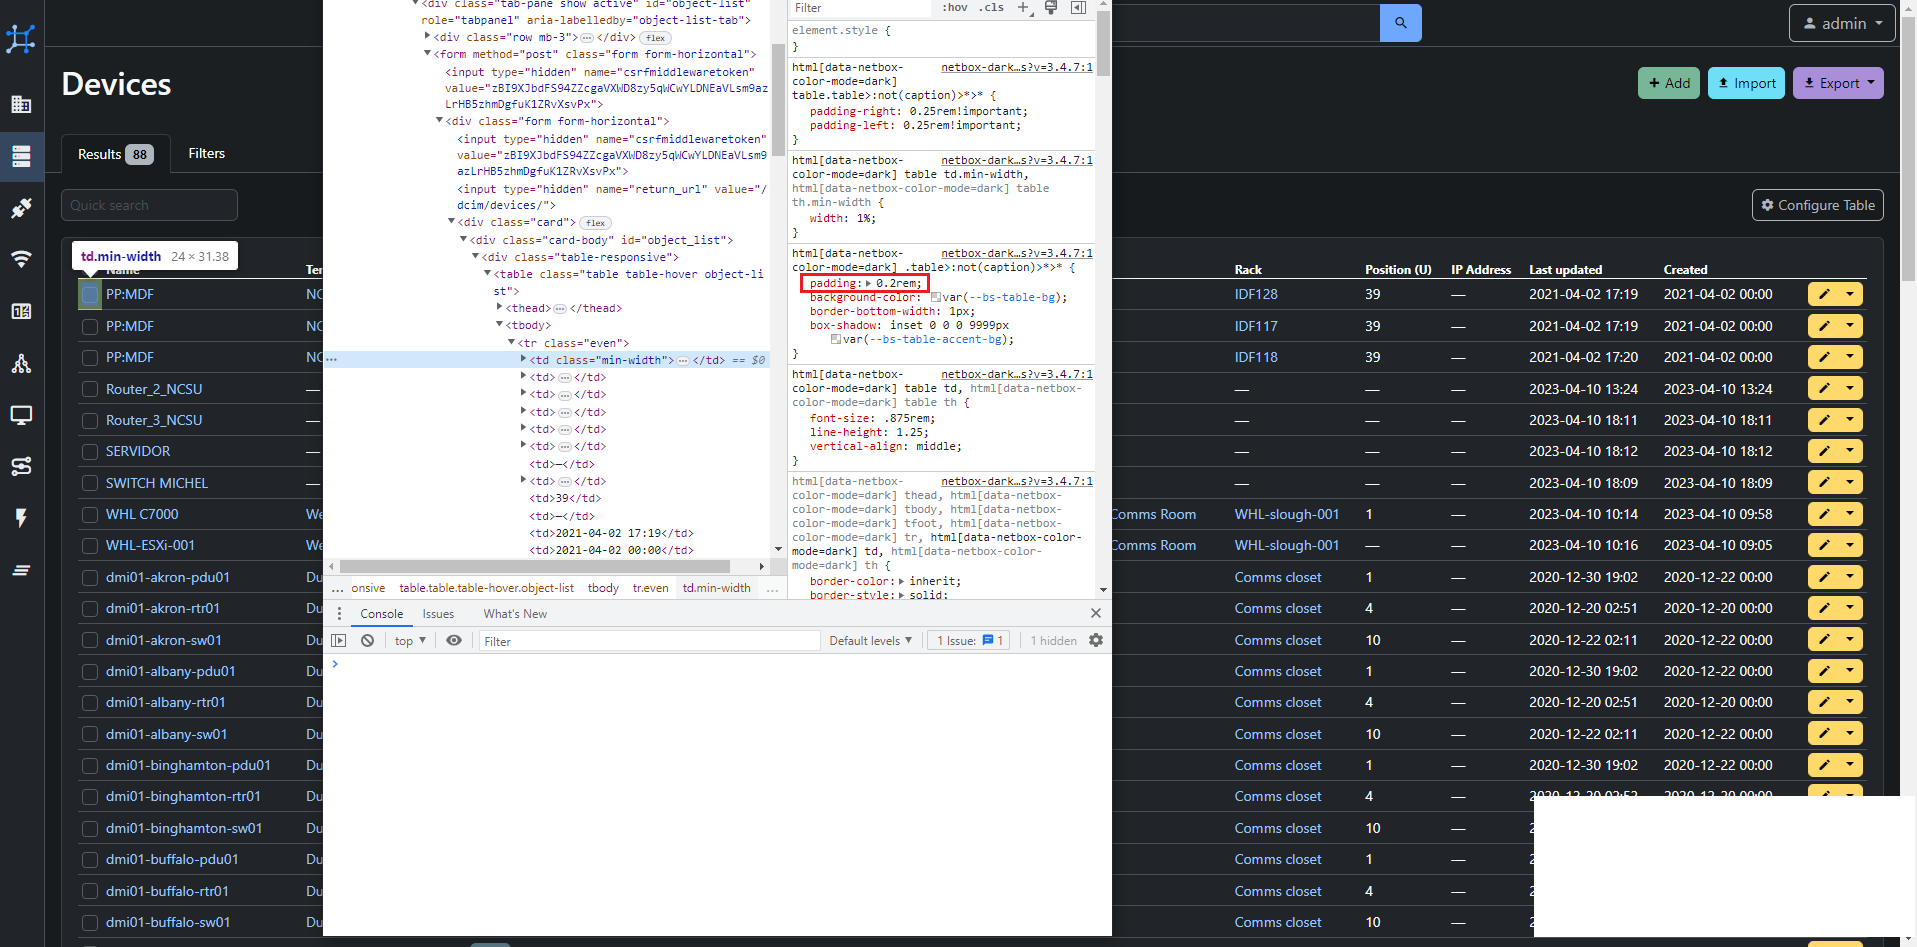The height and width of the screenshot is (947, 1917).
Task: Tick the checkbox for Router_2_NCSU
Action: click(x=89, y=389)
